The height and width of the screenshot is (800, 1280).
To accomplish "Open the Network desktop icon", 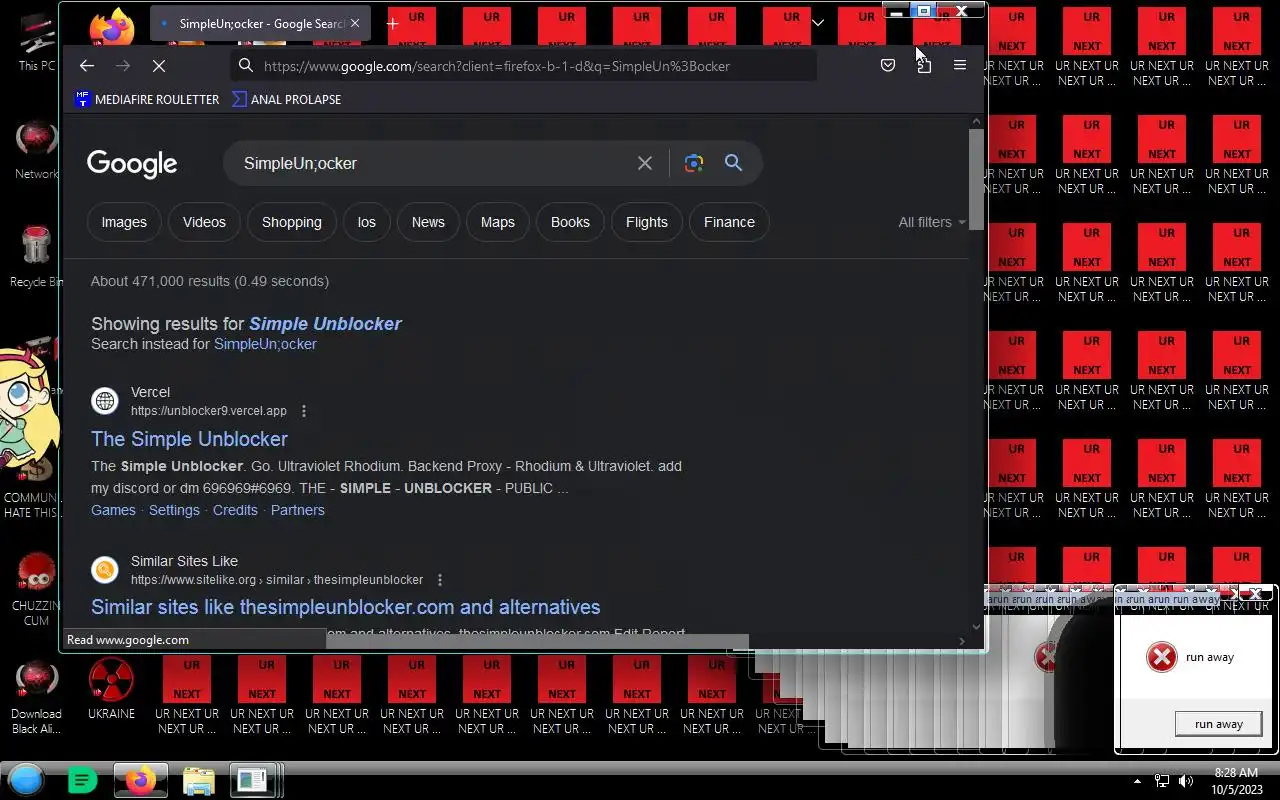I will pos(36,150).
